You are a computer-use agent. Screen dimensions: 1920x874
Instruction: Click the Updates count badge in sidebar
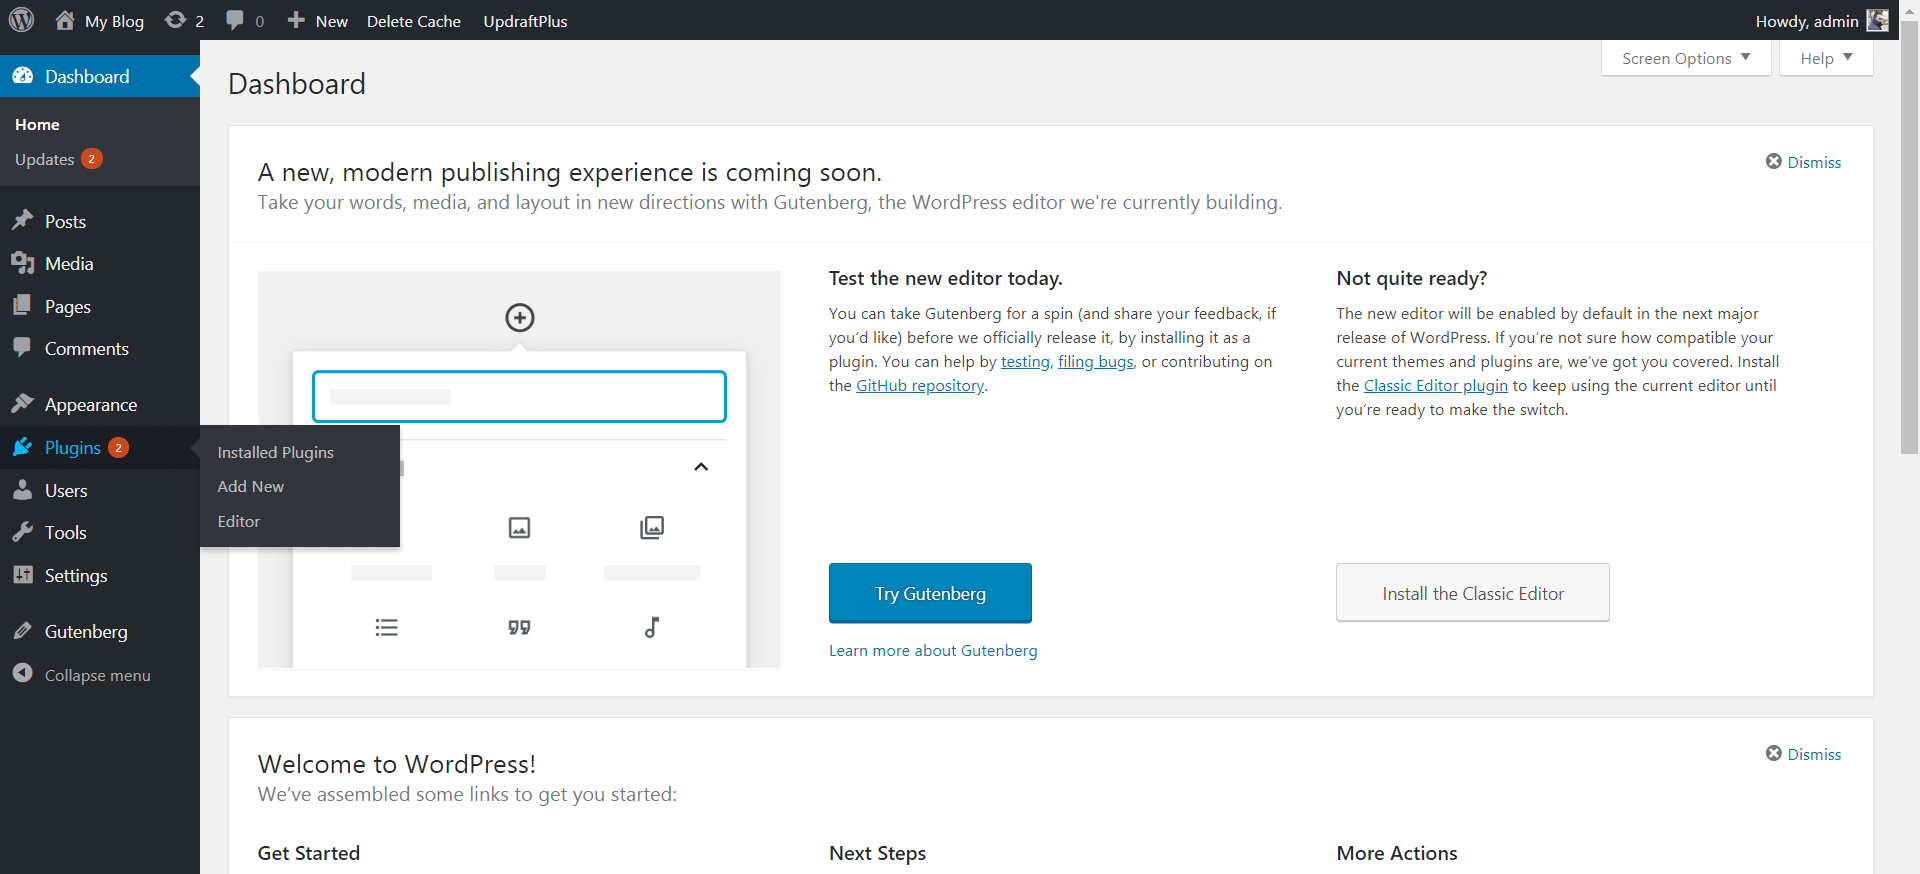[x=92, y=159]
